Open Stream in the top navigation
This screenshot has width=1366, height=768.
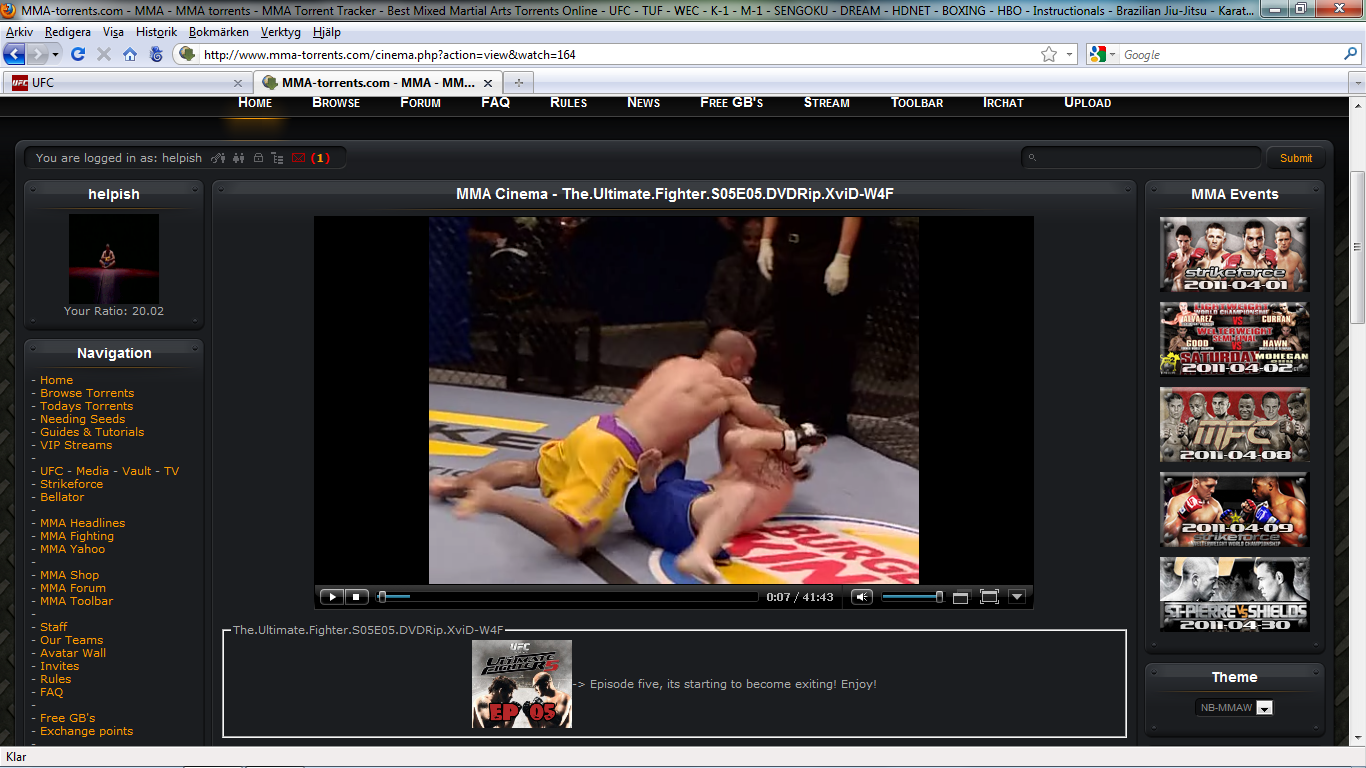coord(826,102)
